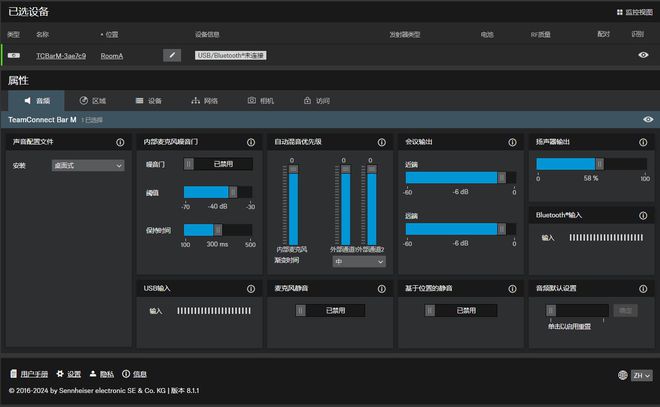
Task: Open info for 扬声器输出 panel
Action: [x=643, y=142]
